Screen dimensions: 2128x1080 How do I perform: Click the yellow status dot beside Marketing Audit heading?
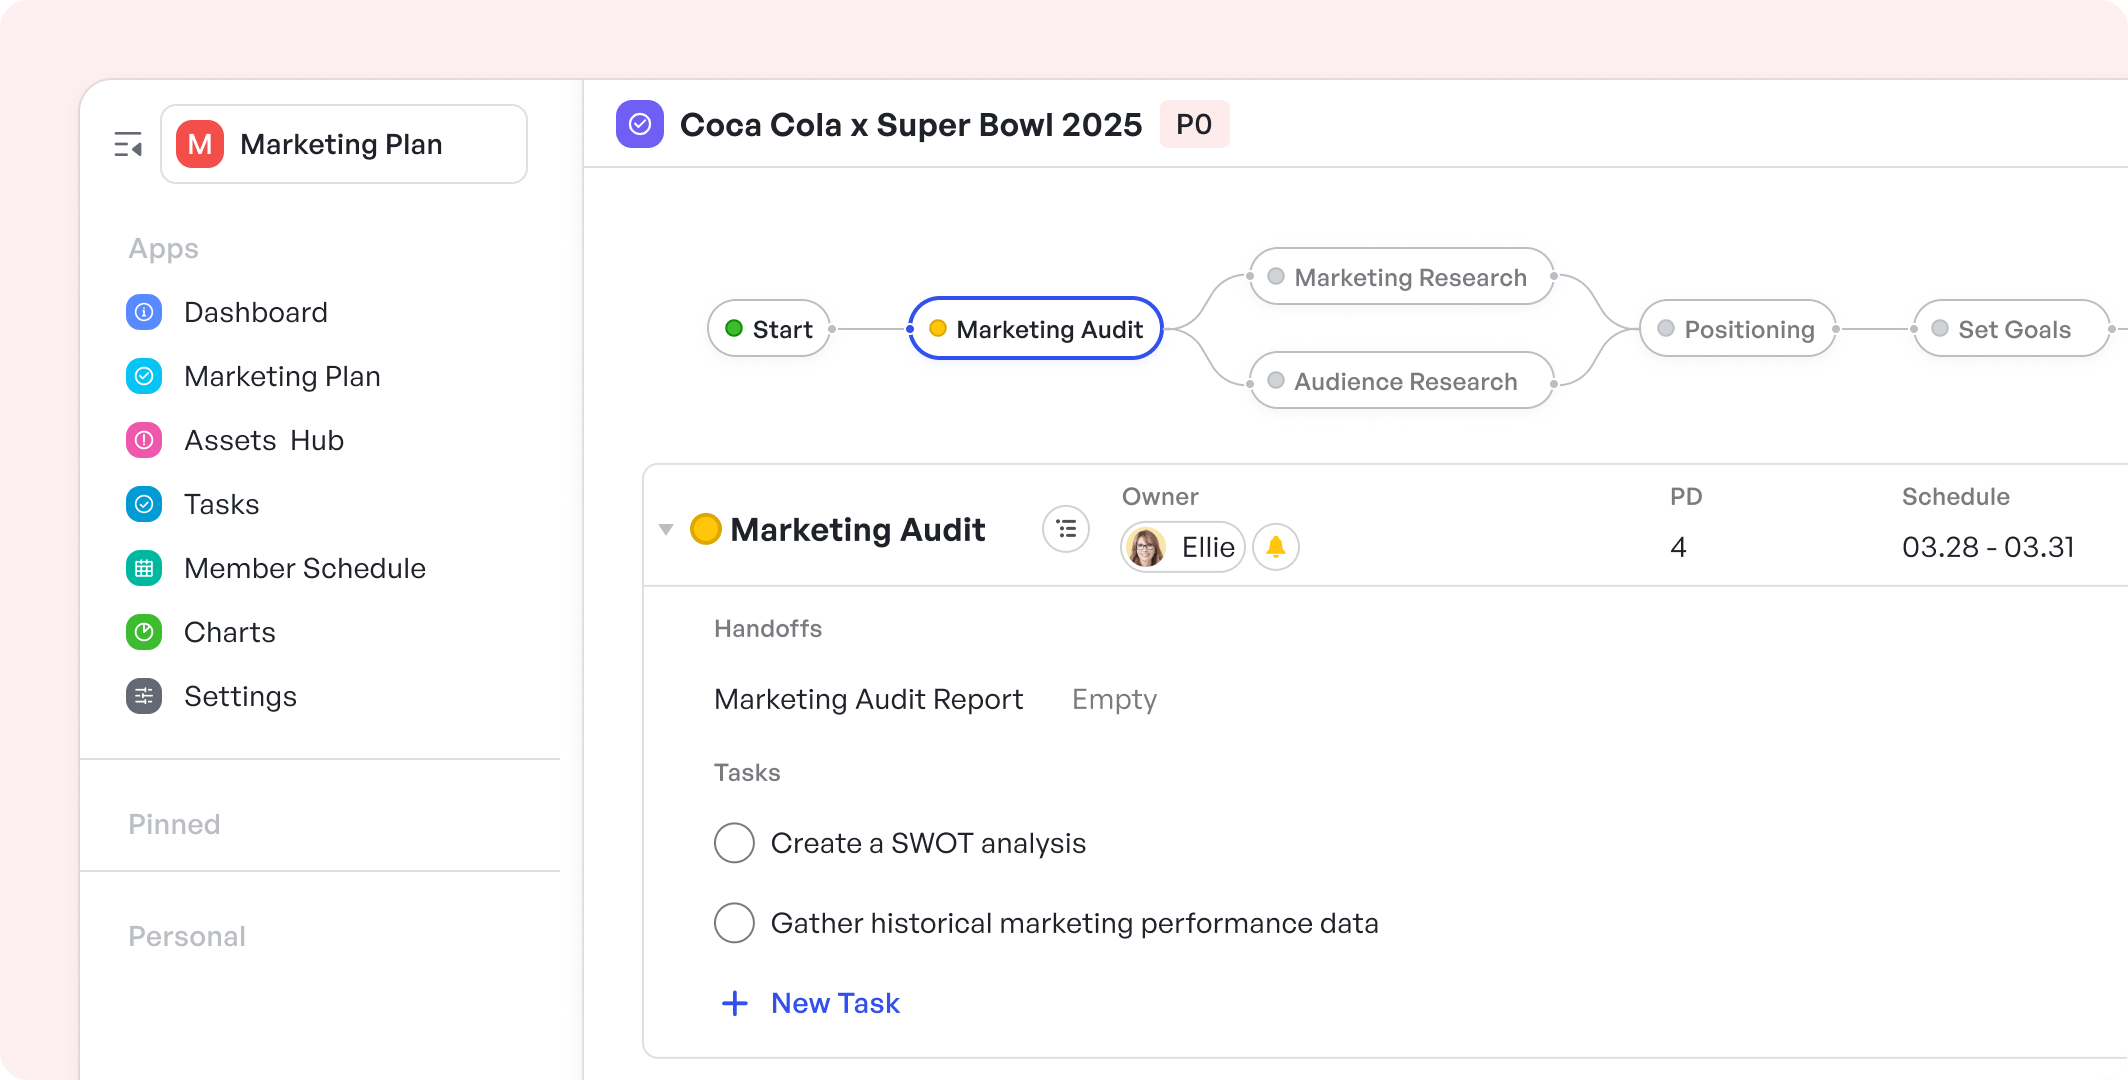pos(706,529)
